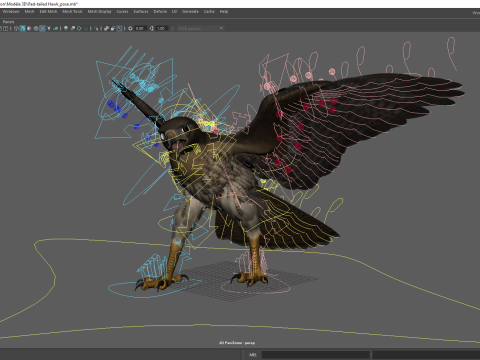This screenshot has width=480, height=360.
Task: Toggle X-ray joints icon
Action: tap(119, 28)
